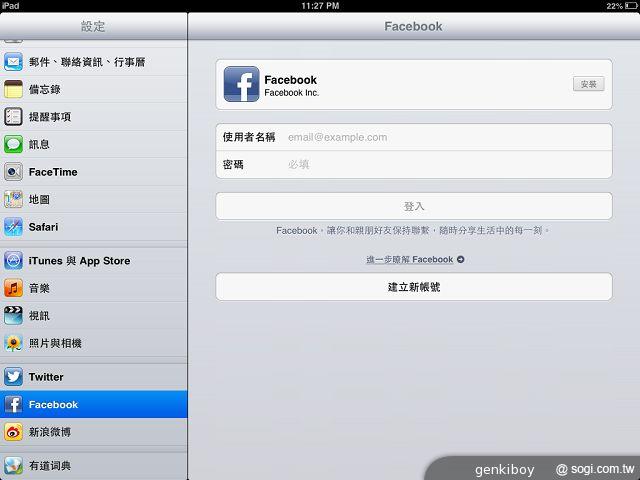Open 郵件、聯絡資訊、行事曆 settings
Image resolution: width=640 pixels, height=480 pixels.
[93, 62]
